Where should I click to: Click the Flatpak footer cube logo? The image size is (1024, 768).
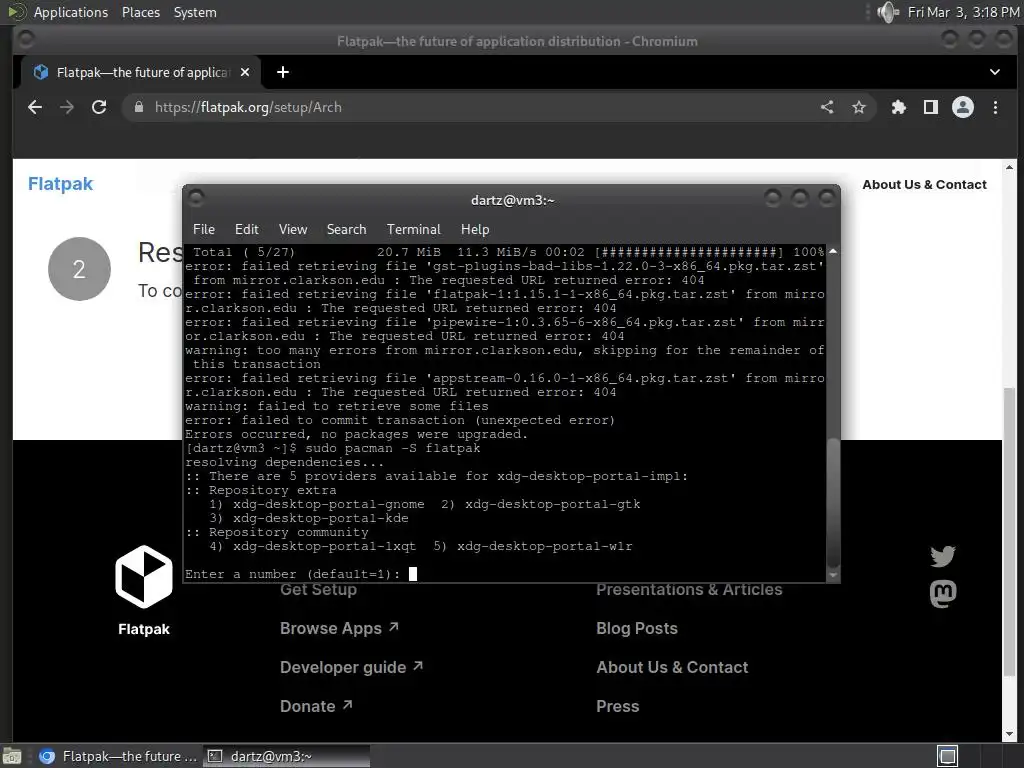pyautogui.click(x=144, y=577)
